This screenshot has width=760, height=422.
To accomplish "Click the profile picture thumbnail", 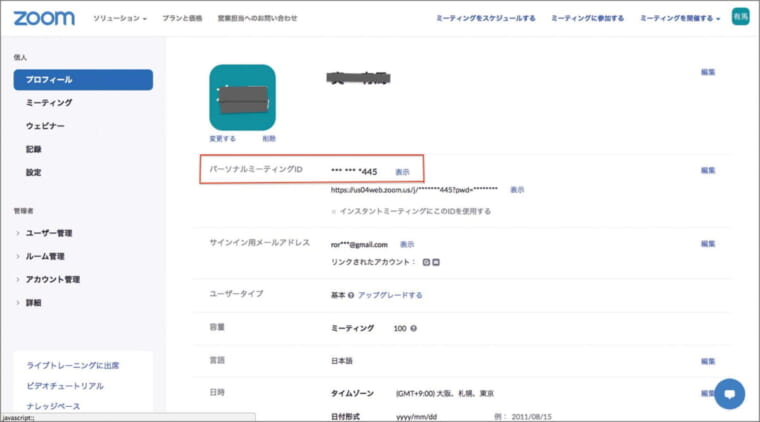I will click(242, 97).
